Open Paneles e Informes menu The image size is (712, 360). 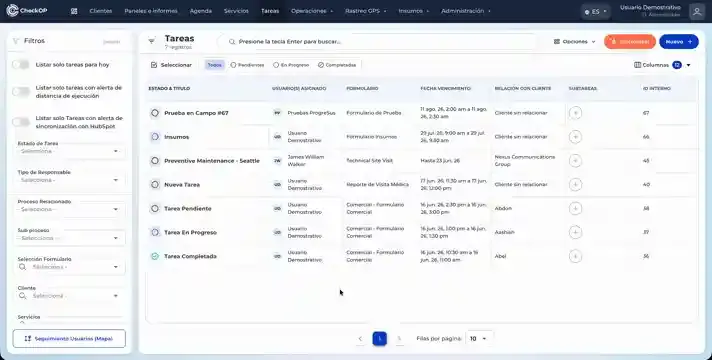(151, 11)
